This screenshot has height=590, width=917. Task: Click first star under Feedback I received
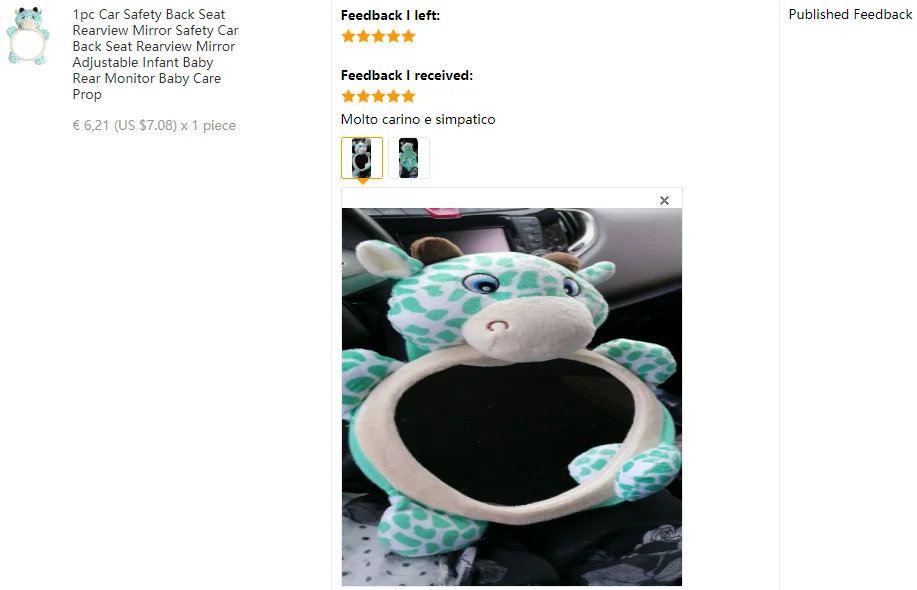click(x=349, y=96)
